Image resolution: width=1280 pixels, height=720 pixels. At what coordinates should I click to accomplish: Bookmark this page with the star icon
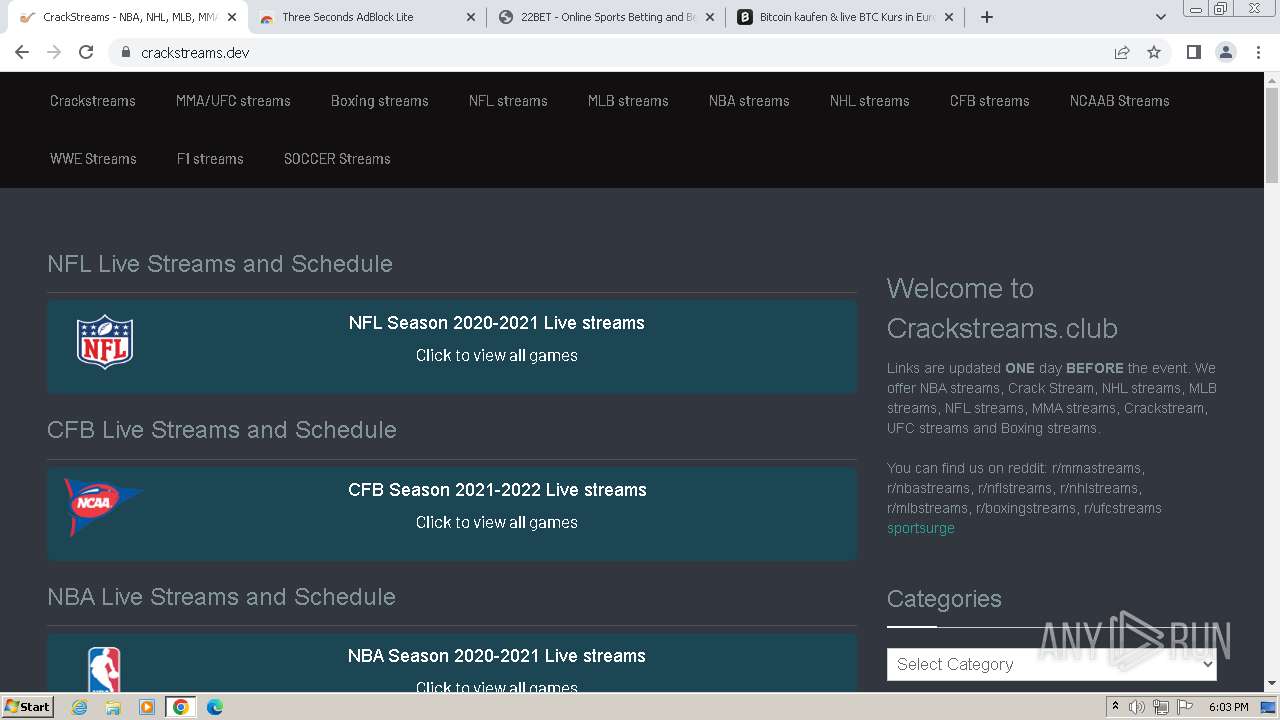tap(1154, 53)
